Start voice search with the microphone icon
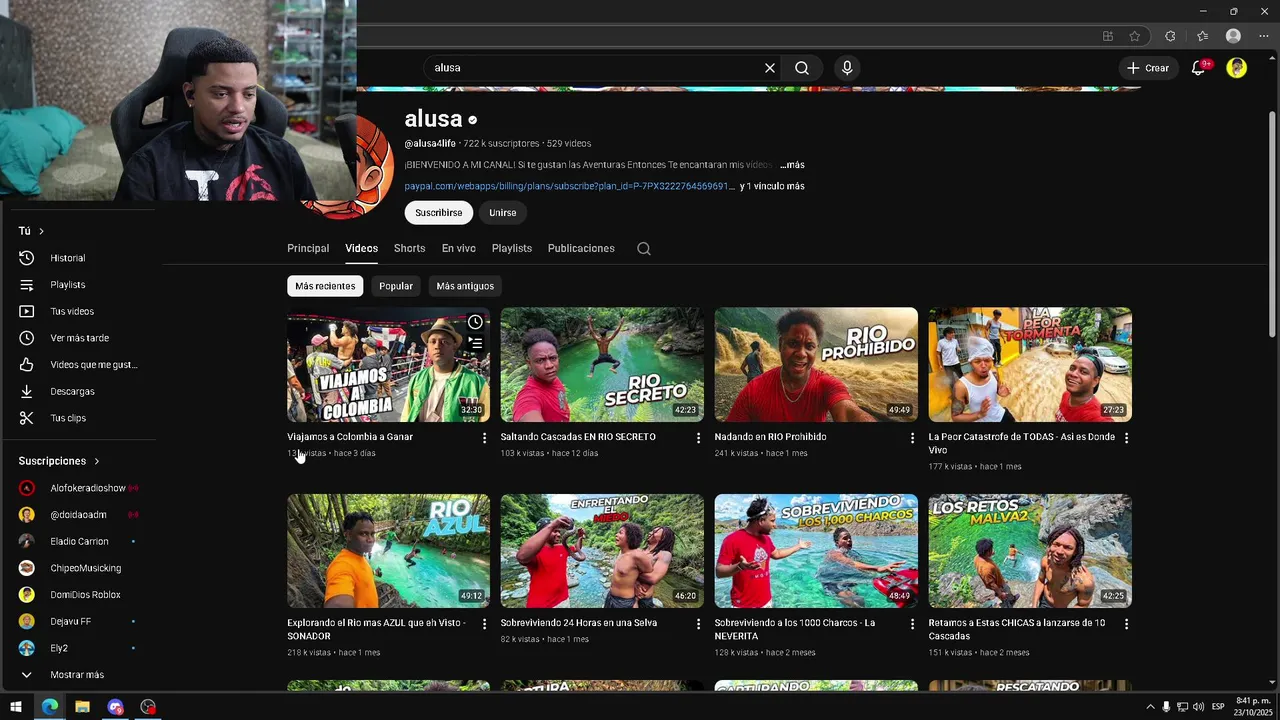The height and width of the screenshot is (720, 1280). 847,68
